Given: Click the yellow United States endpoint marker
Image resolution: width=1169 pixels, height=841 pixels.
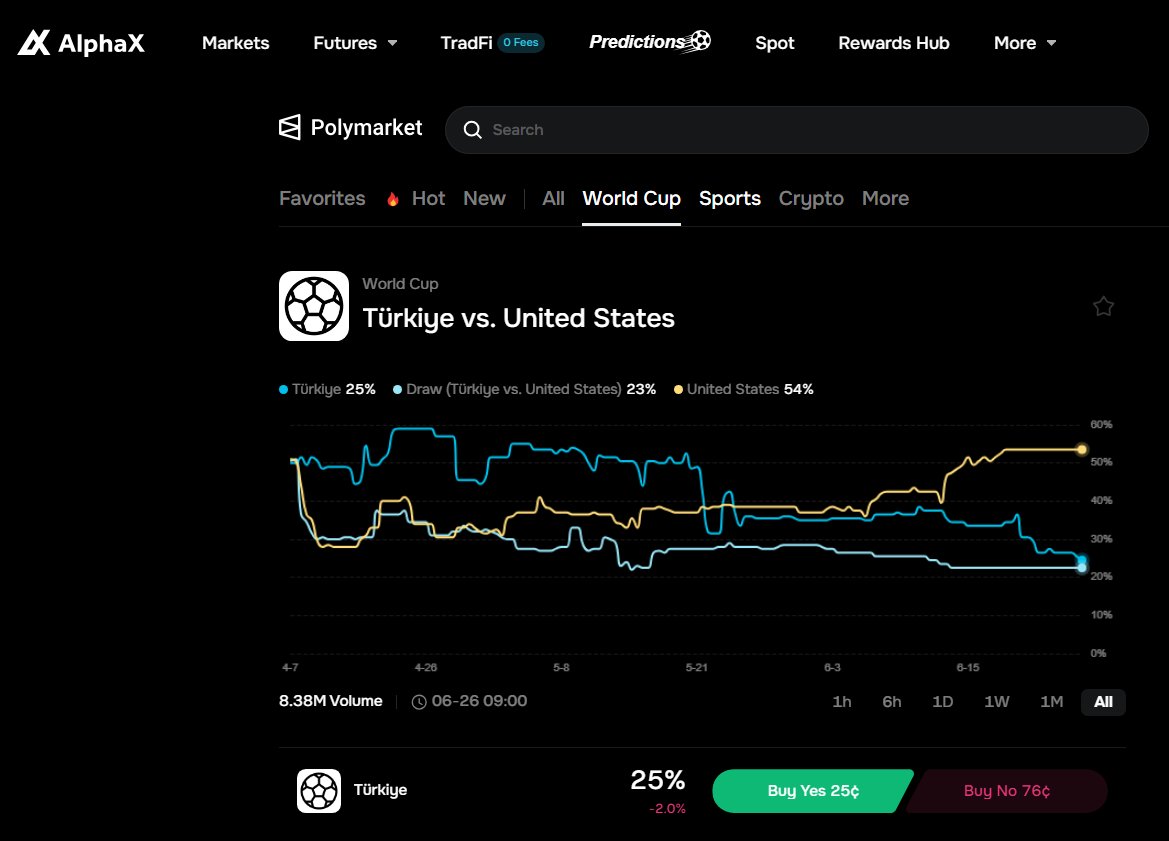Looking at the screenshot, I should pos(1082,450).
